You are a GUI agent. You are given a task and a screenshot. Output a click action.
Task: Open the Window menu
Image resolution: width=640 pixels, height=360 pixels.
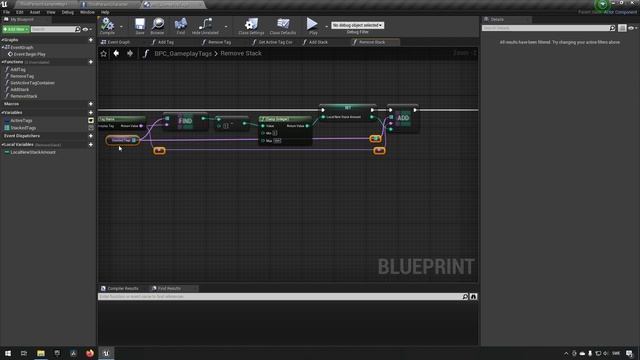pyautogui.click(x=87, y=12)
